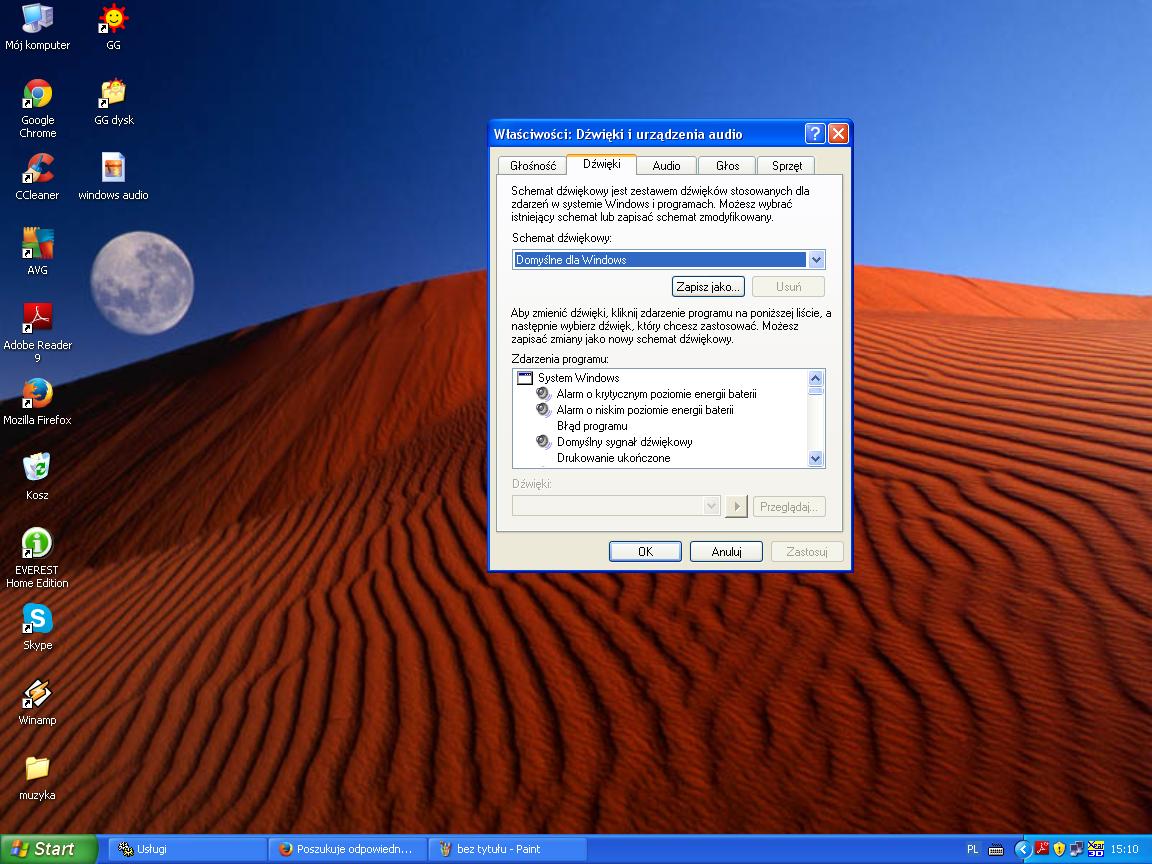Click the Domyślne dla Windows combo box
This screenshot has width=1152, height=864.
pos(669,259)
